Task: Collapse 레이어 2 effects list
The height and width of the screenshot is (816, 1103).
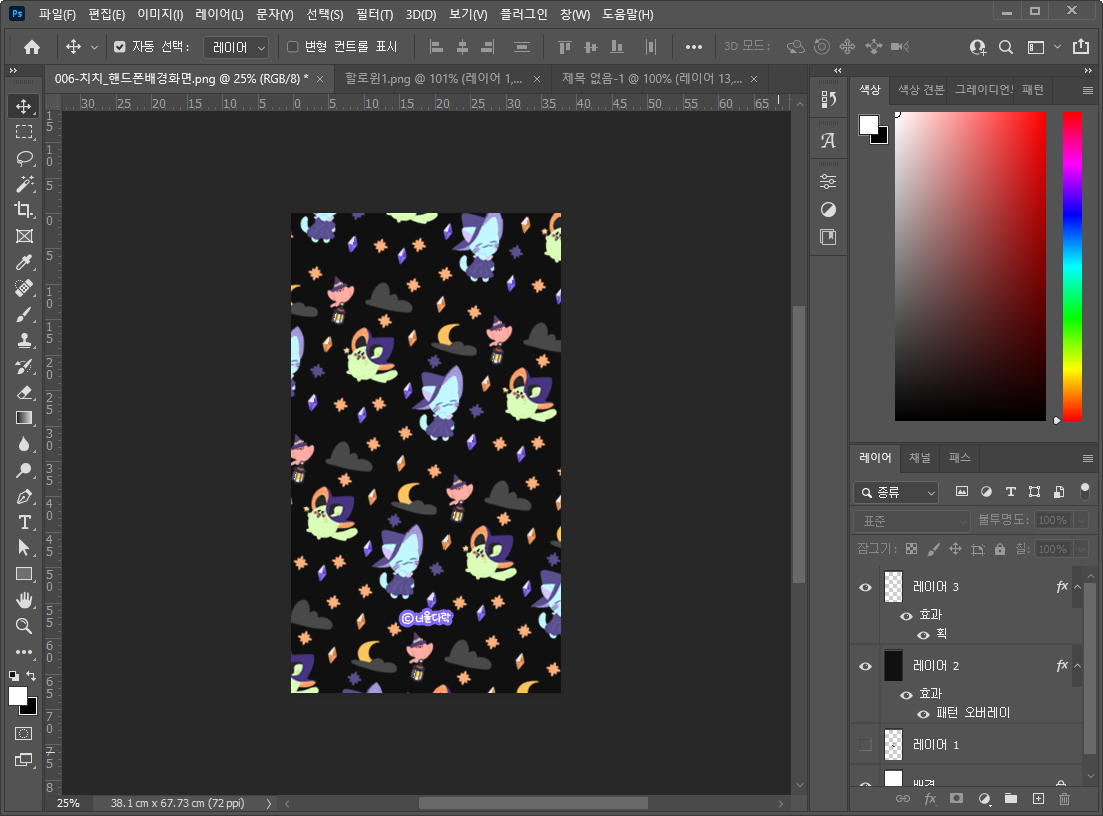Action: tap(1077, 665)
